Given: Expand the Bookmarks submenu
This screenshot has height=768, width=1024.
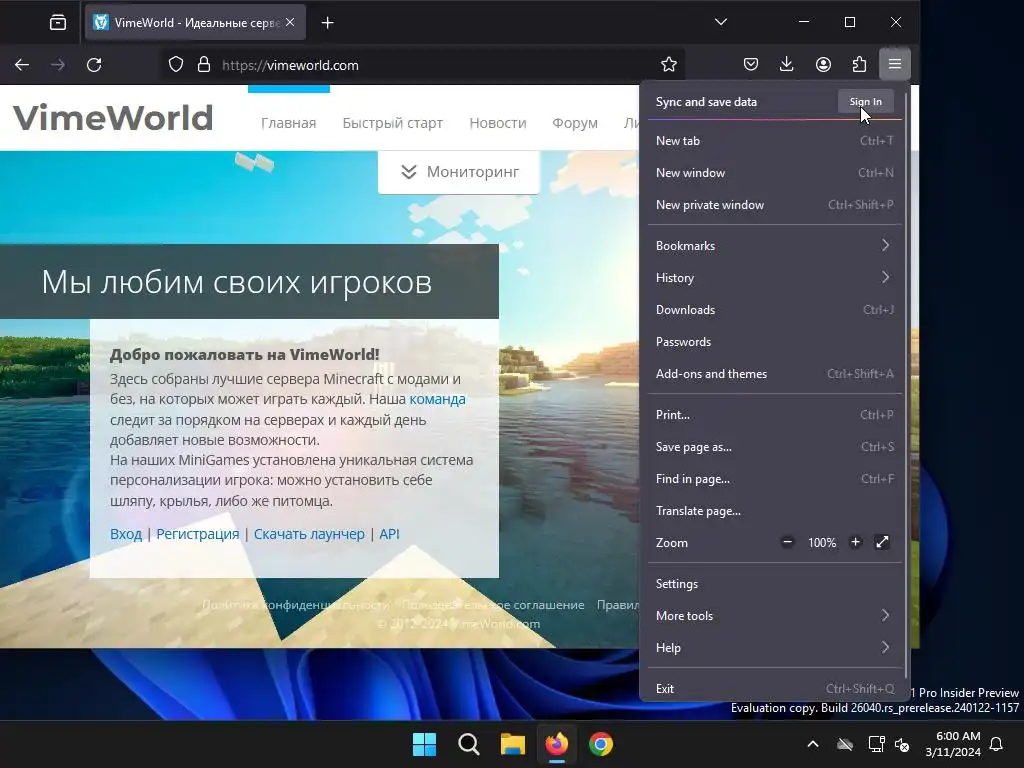Looking at the screenshot, I should pos(775,246).
